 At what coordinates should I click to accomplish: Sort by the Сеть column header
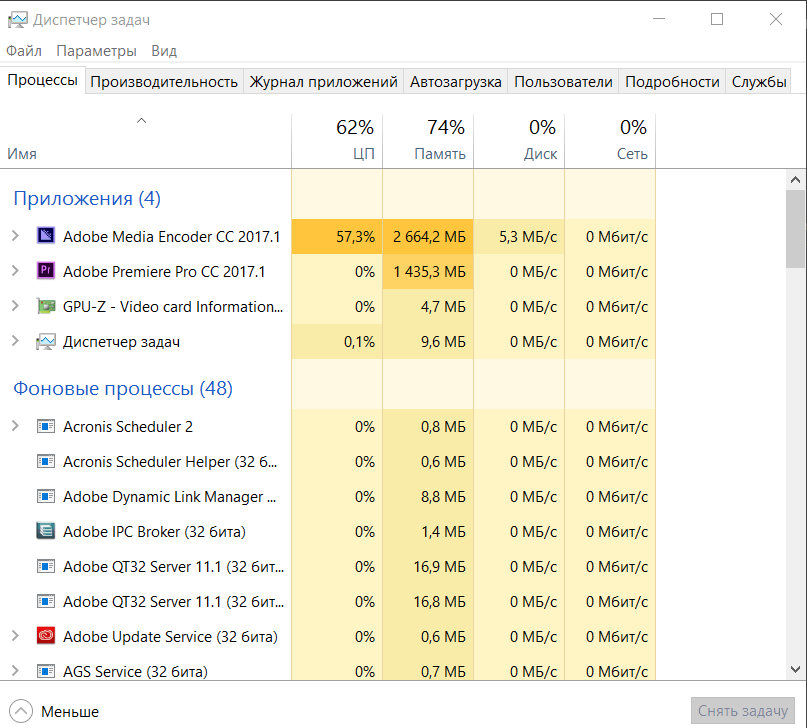click(x=610, y=141)
